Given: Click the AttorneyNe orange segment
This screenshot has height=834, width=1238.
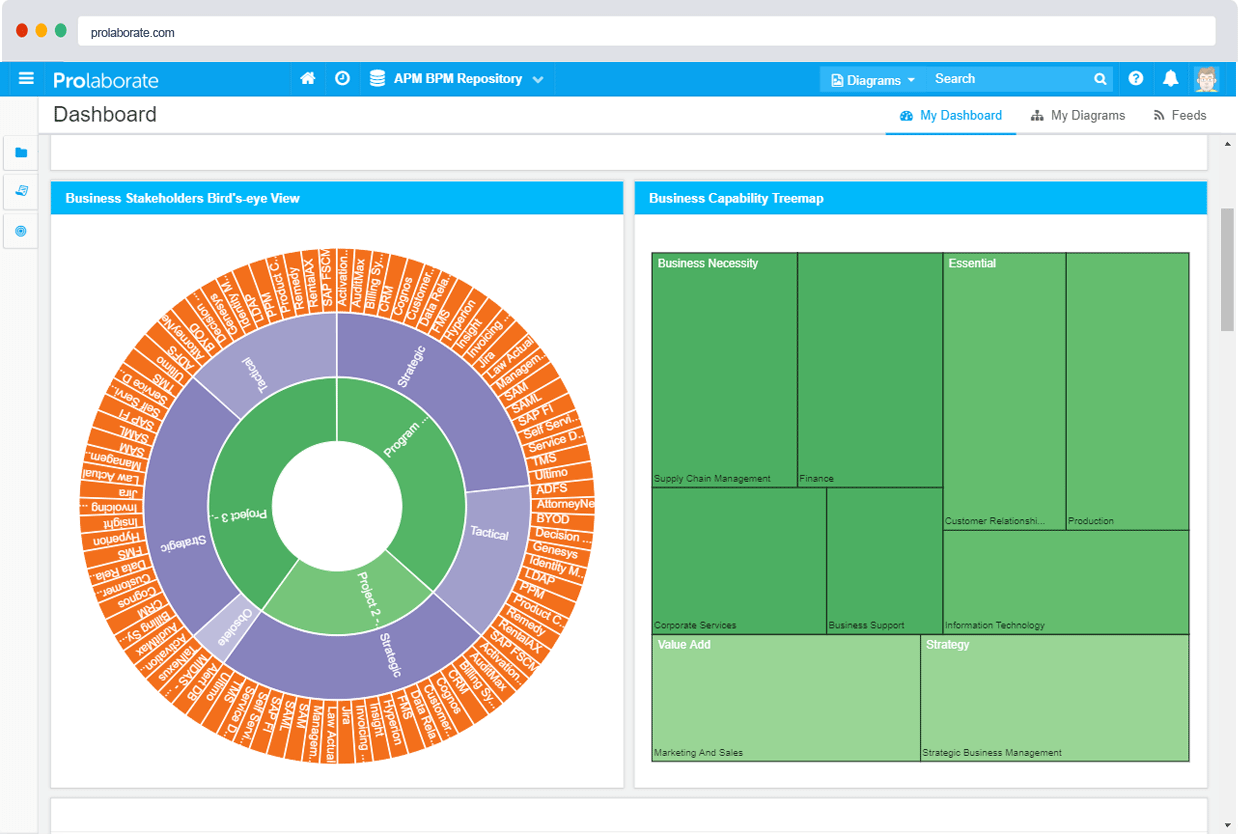Looking at the screenshot, I should pos(565,504).
